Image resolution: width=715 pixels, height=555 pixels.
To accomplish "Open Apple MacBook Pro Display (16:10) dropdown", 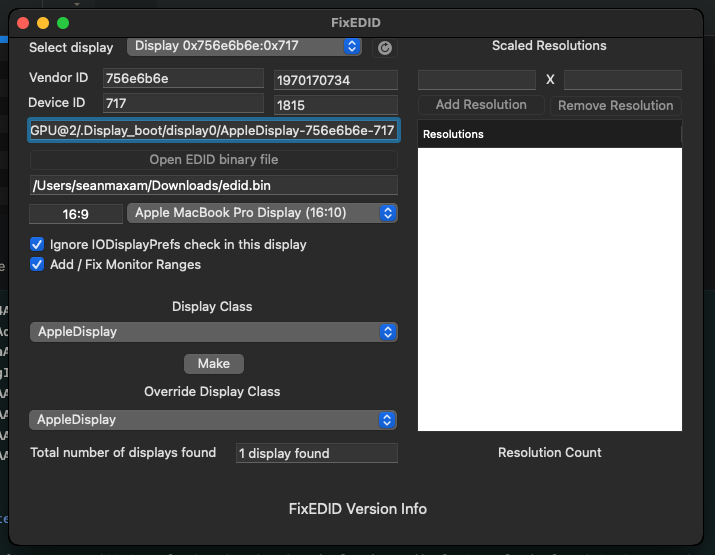I will coord(262,213).
